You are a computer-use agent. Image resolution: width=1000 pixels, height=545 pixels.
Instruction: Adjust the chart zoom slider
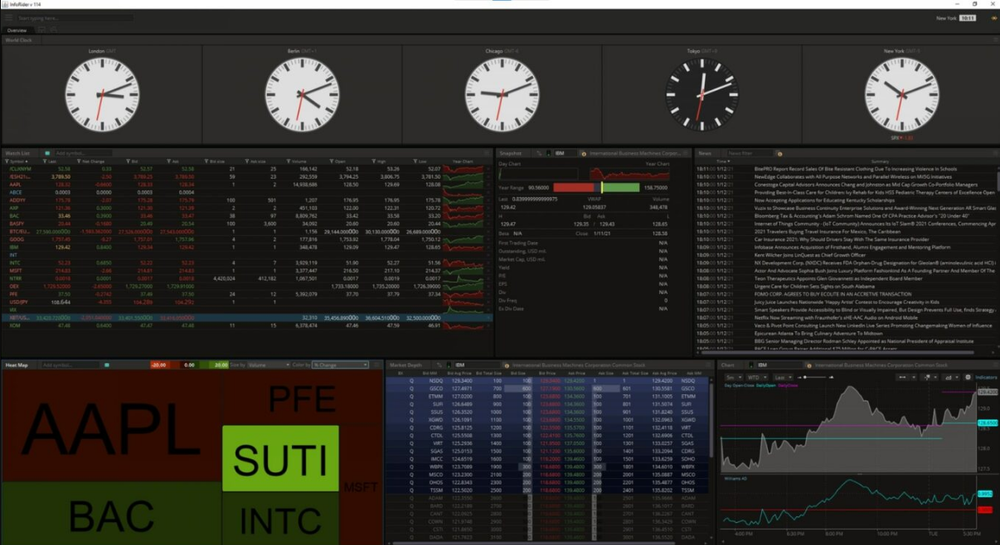click(x=816, y=377)
